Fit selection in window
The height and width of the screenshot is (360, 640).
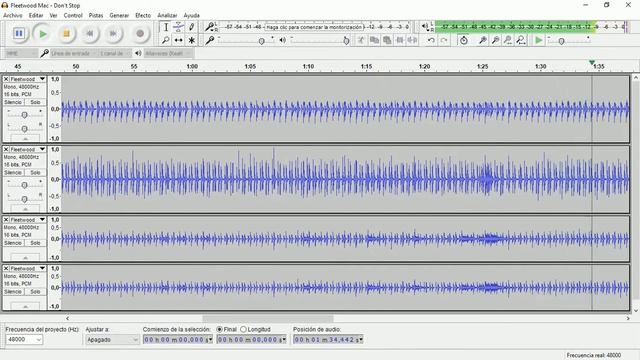click(508, 40)
